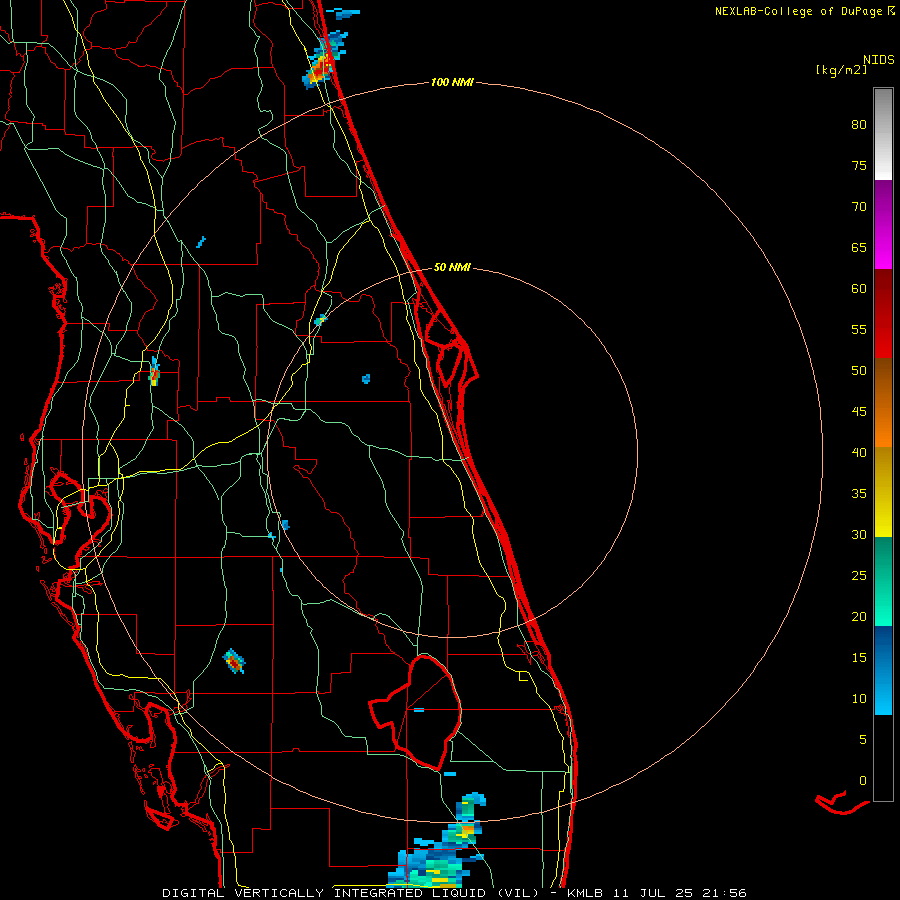Click the scale value 45
The image size is (900, 900).
point(859,412)
